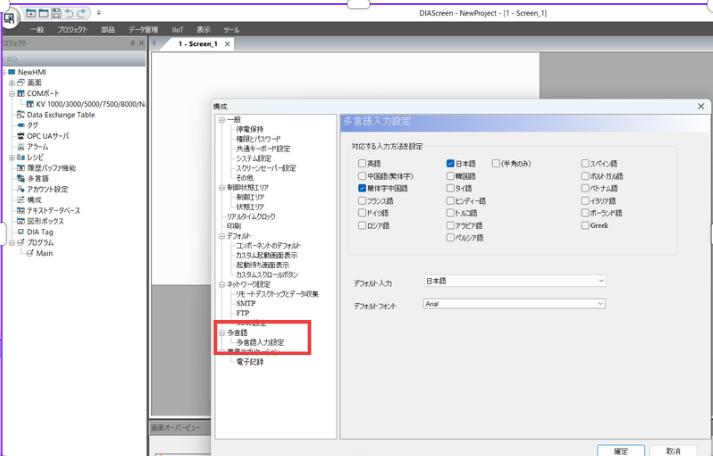Open DIA Tag in the project tree
713x456 pixels.
(41, 231)
